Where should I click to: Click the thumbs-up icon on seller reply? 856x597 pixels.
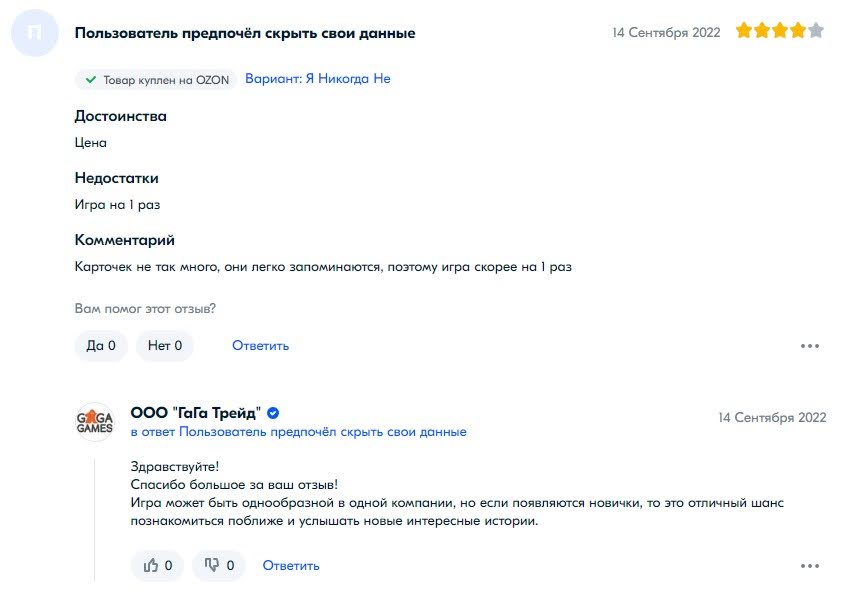(x=152, y=565)
